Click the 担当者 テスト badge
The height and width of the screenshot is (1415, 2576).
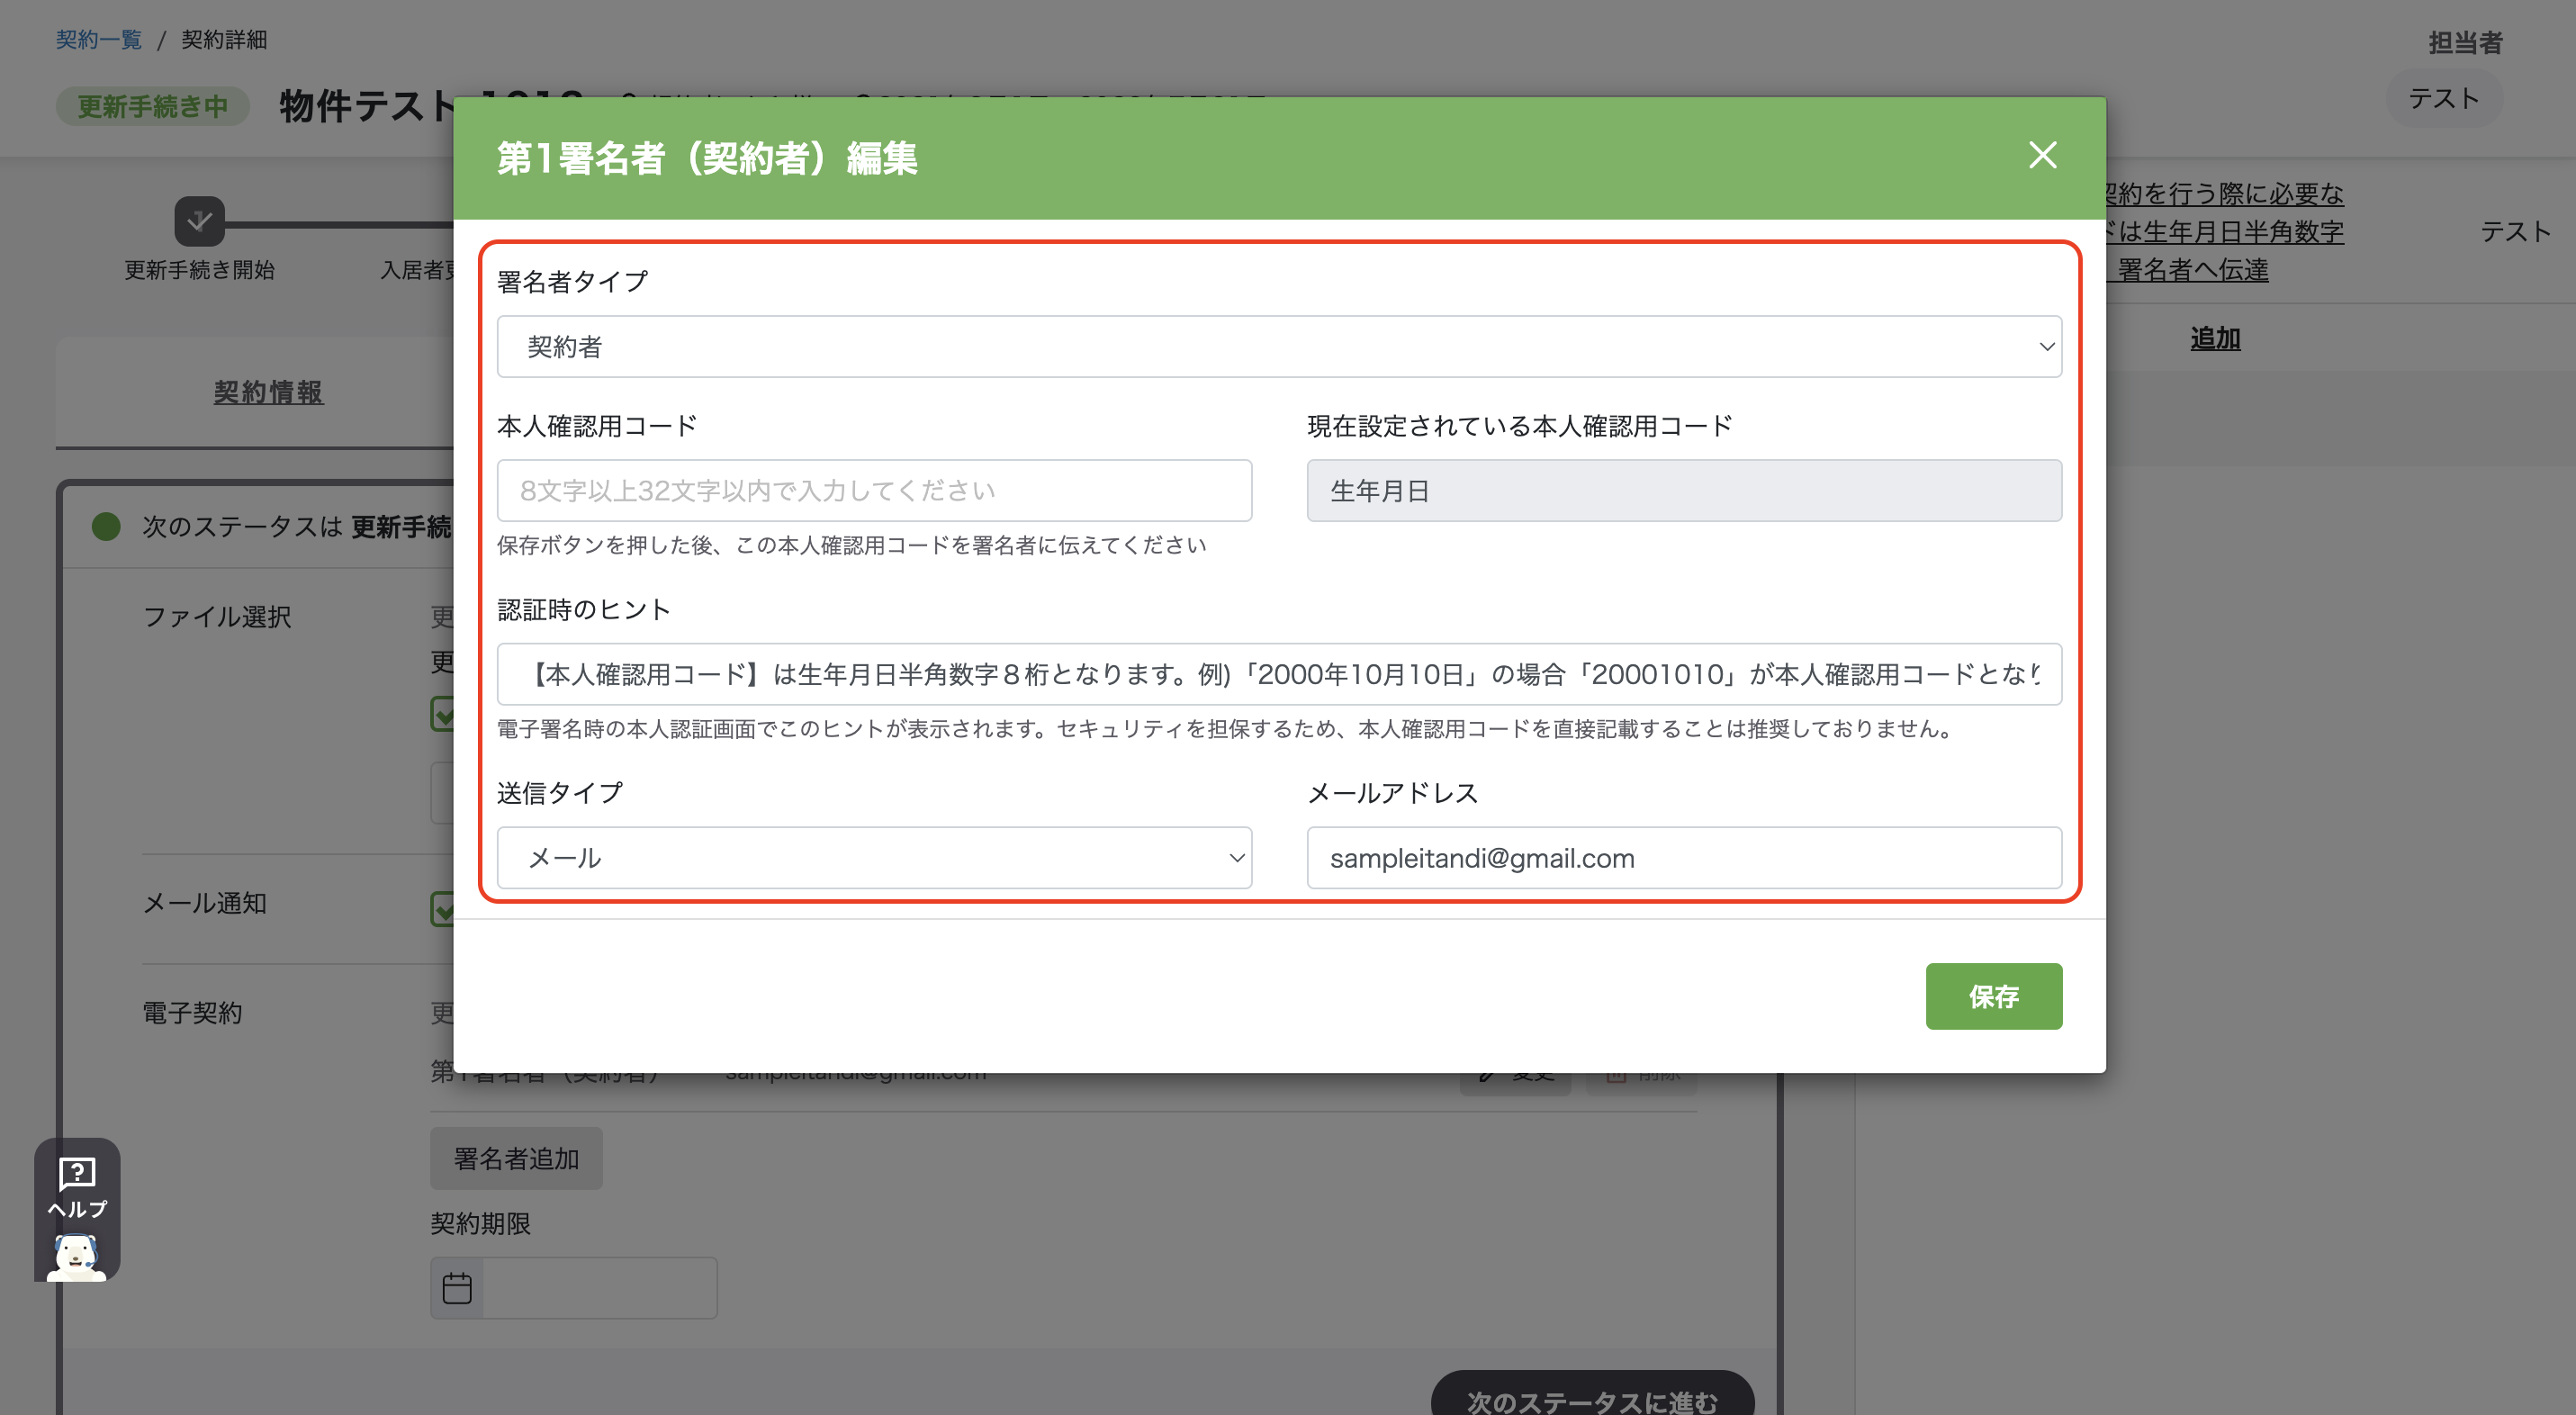2443,98
